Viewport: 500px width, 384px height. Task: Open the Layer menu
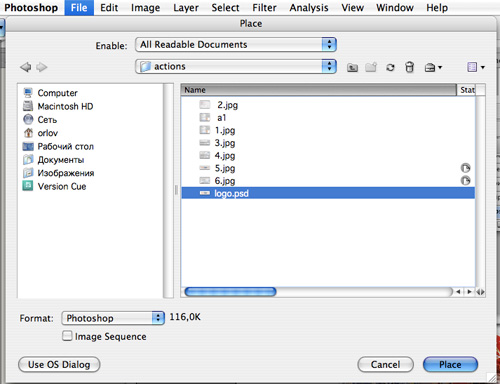(186, 8)
